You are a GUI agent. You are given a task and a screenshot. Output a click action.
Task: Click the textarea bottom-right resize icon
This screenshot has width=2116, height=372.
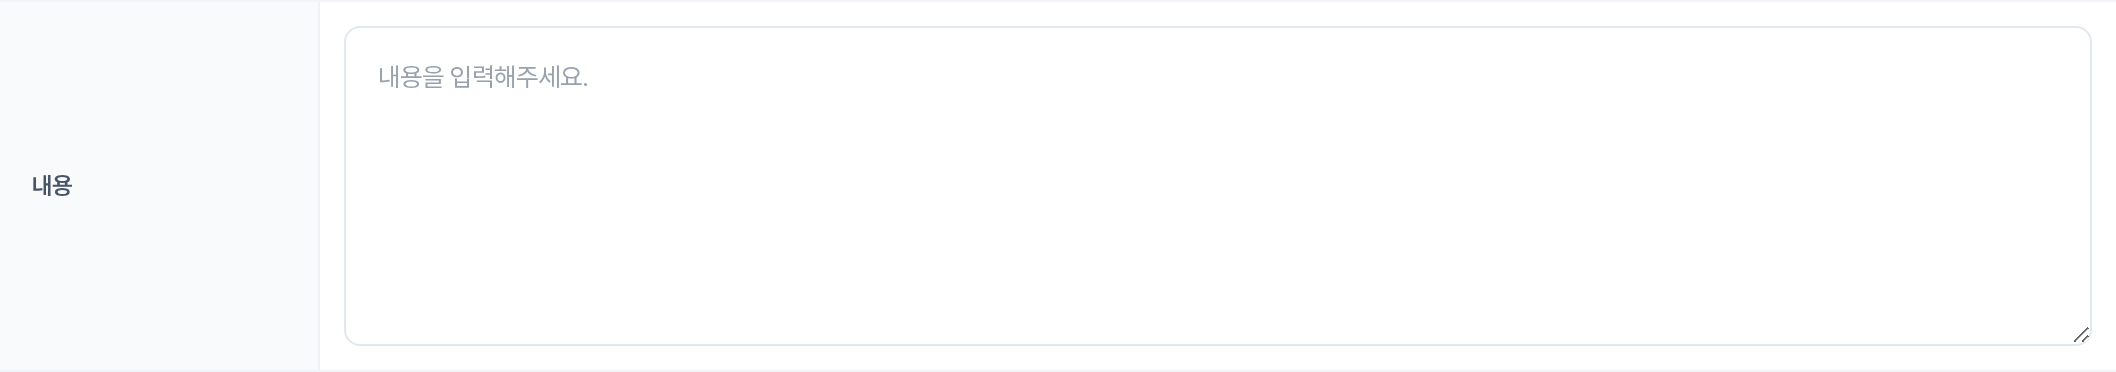pyautogui.click(x=2080, y=335)
